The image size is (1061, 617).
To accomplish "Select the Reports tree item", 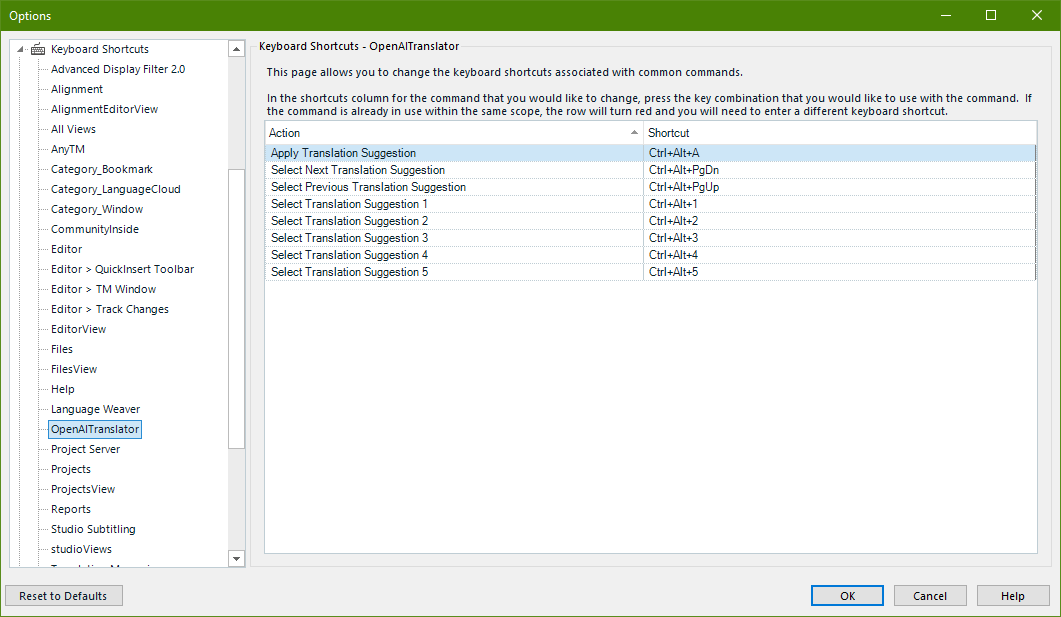I will (x=70, y=509).
